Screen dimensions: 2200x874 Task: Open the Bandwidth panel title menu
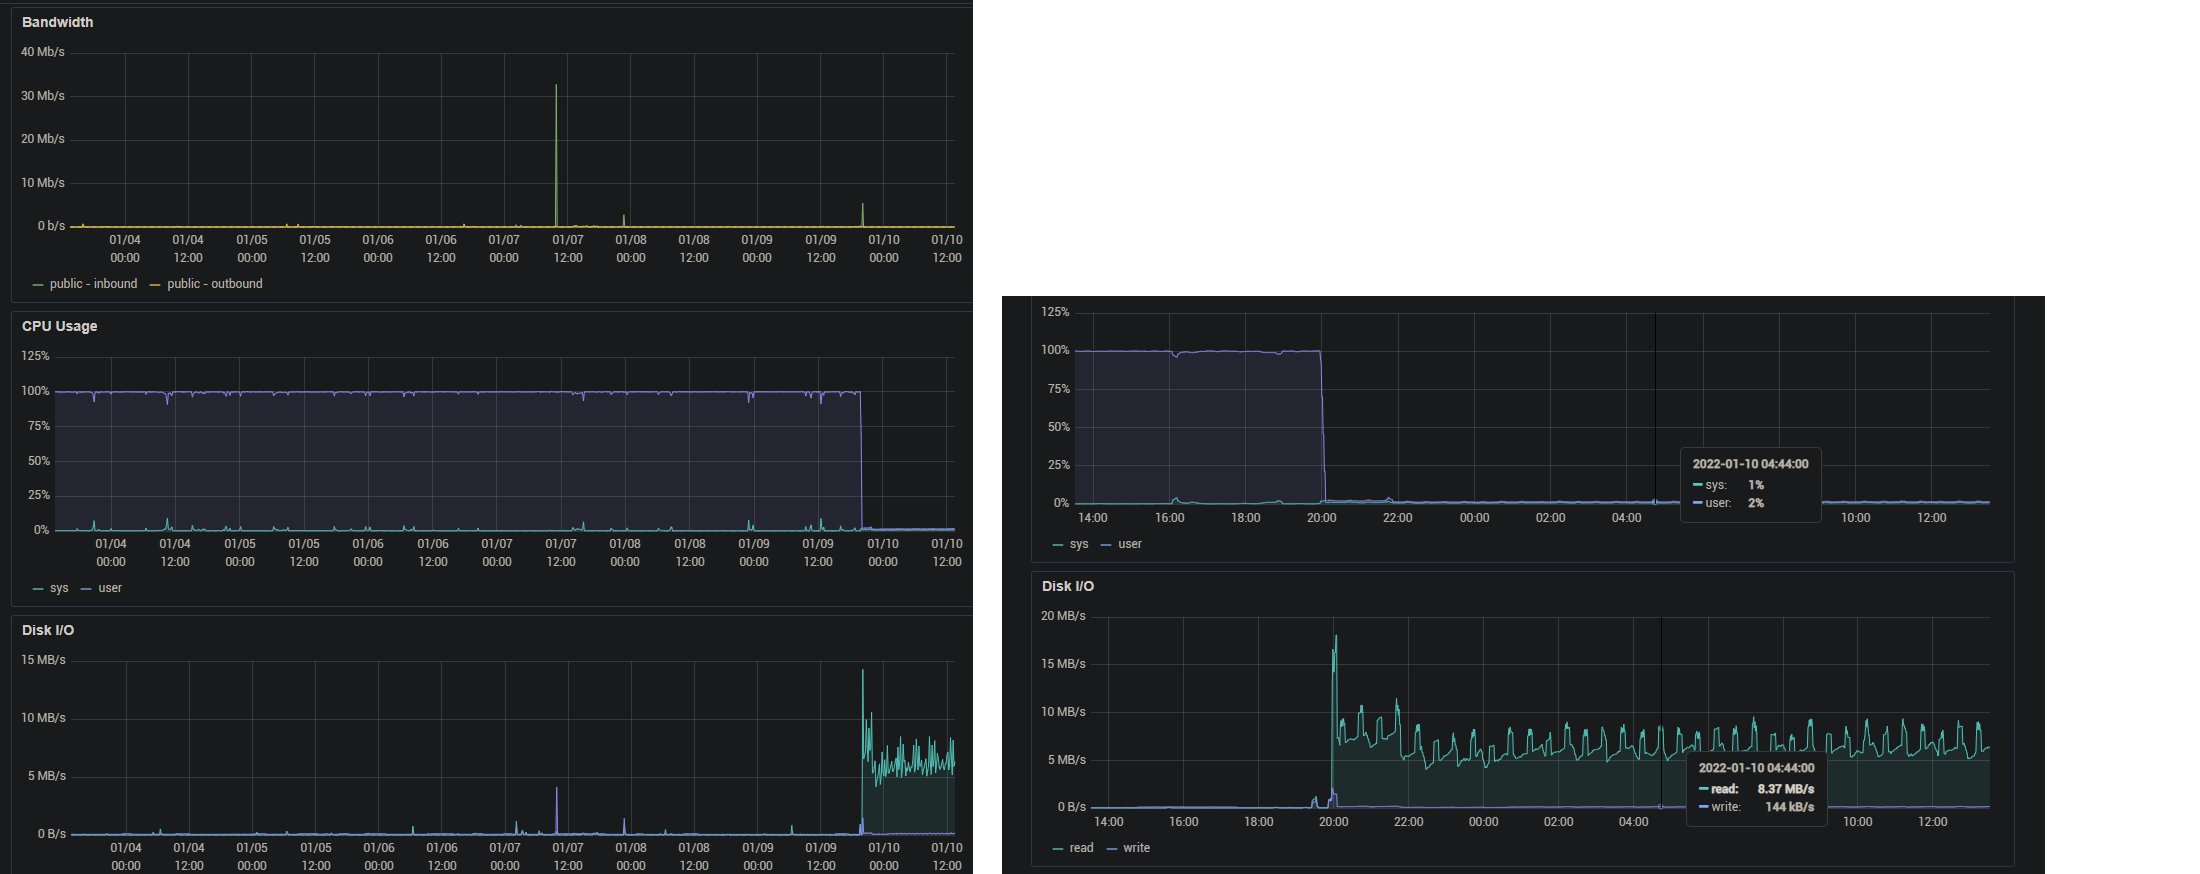point(57,22)
